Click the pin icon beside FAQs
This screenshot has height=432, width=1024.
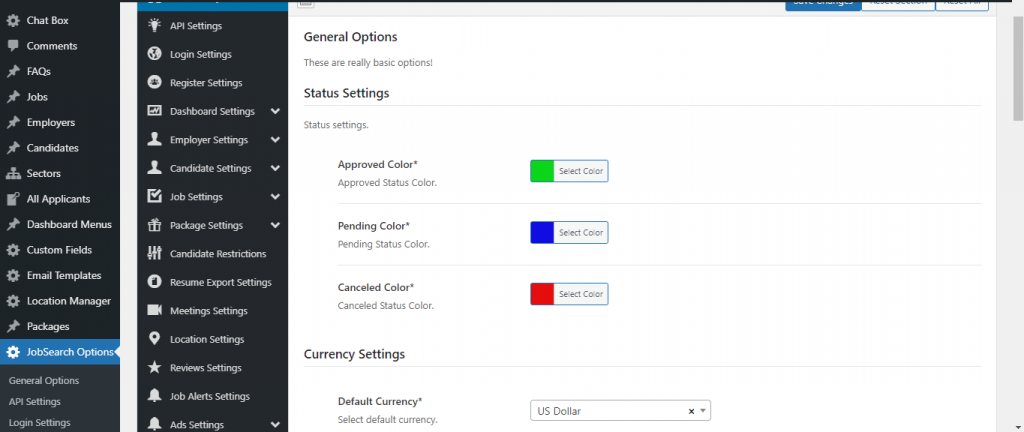(12, 71)
